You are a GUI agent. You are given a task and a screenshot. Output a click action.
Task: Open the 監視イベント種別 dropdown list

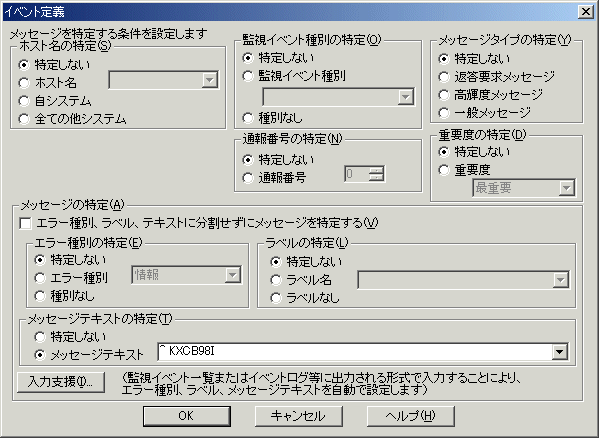tap(405, 97)
